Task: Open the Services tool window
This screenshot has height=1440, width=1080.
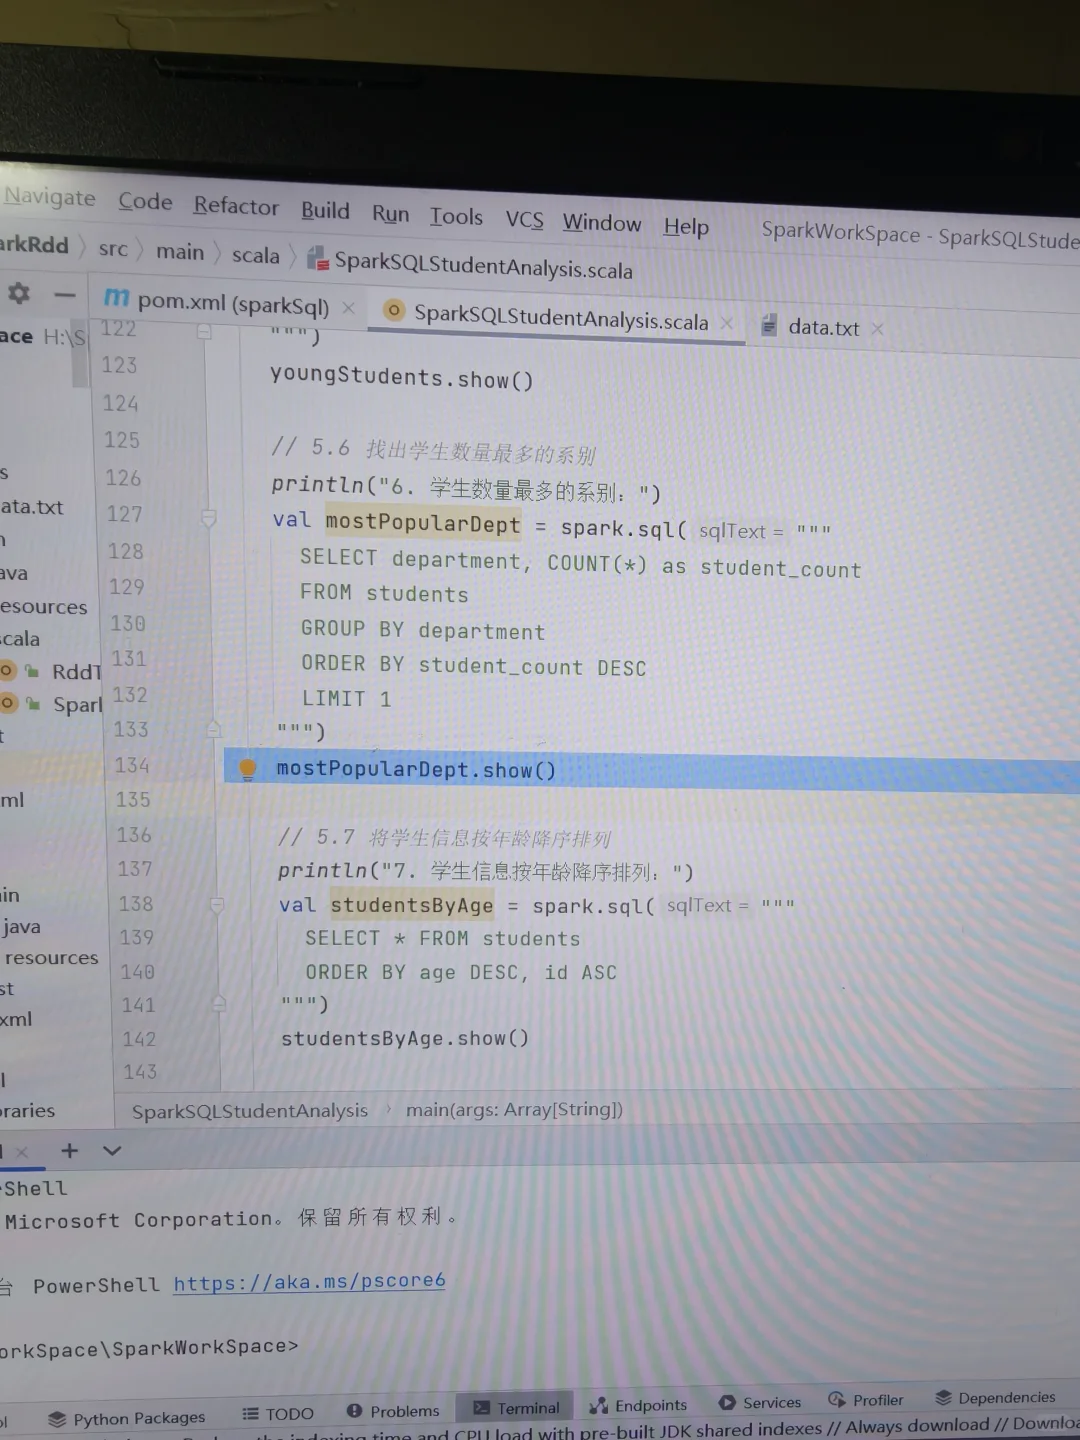Action: click(x=760, y=1402)
